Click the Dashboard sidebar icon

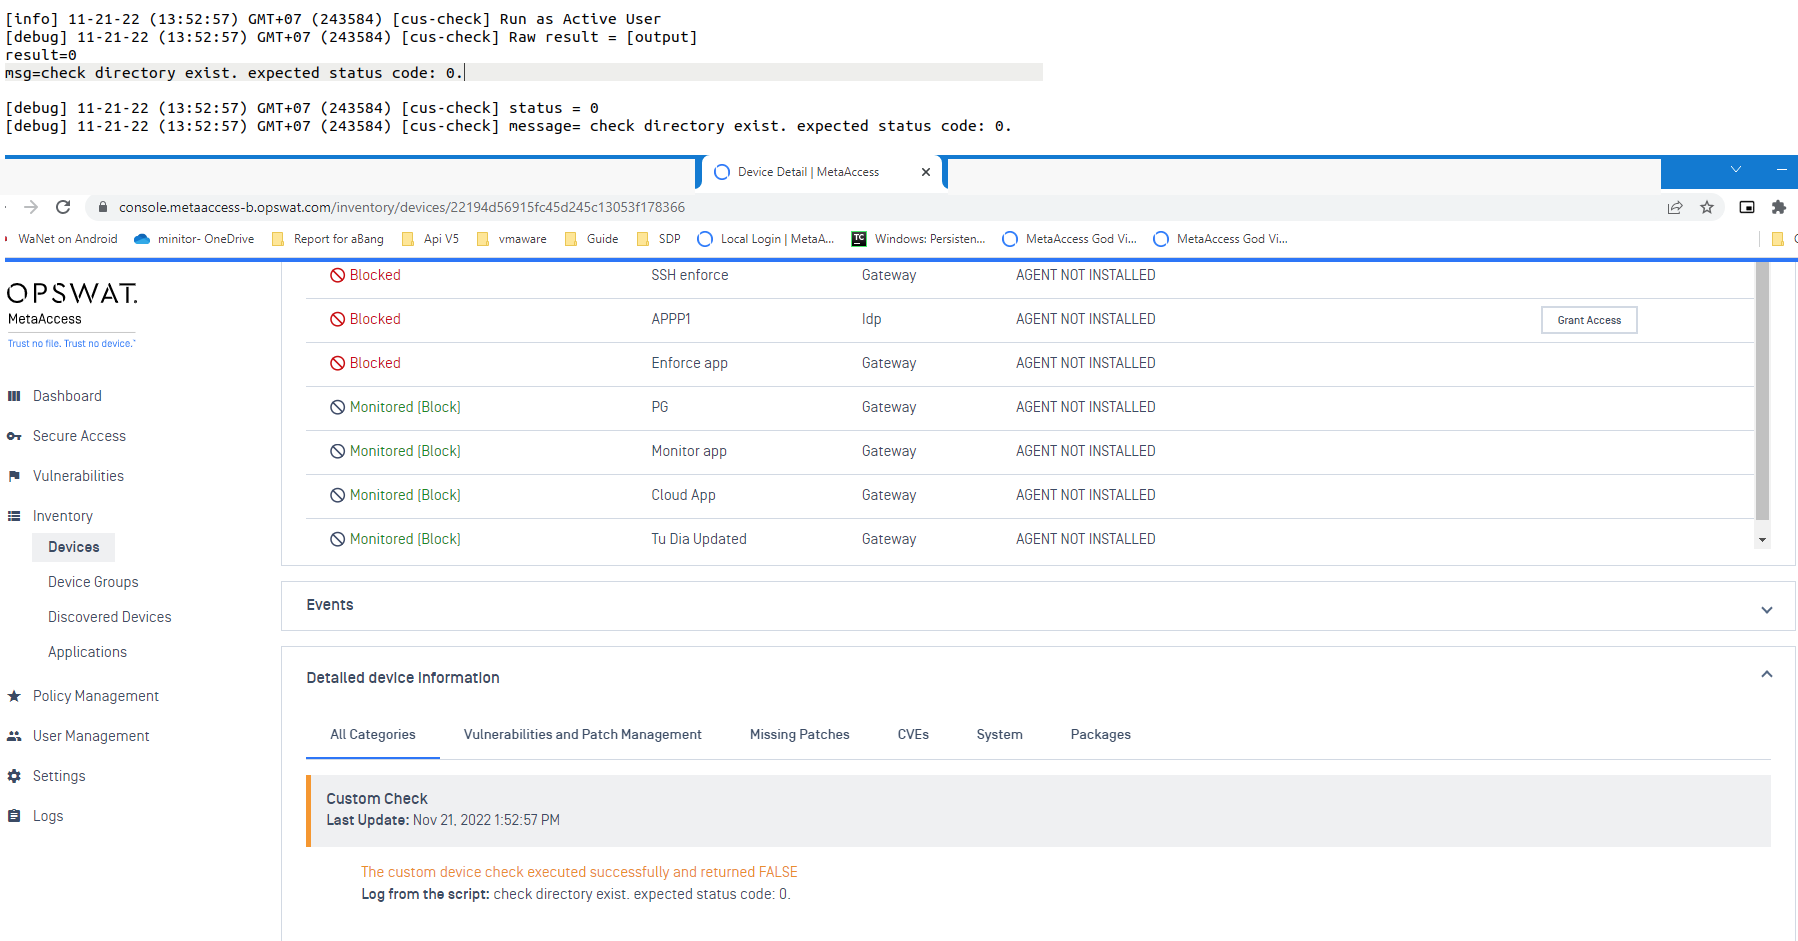(14, 396)
